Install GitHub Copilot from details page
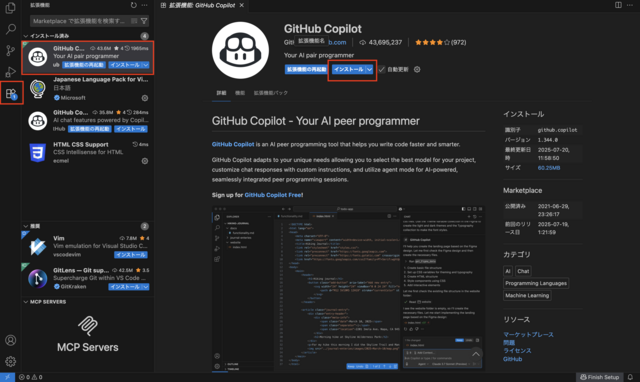Screen dimensions: 640x382 [348, 69]
